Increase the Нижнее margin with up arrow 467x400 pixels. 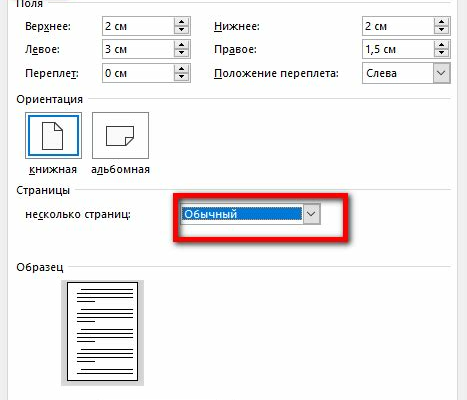[441, 22]
